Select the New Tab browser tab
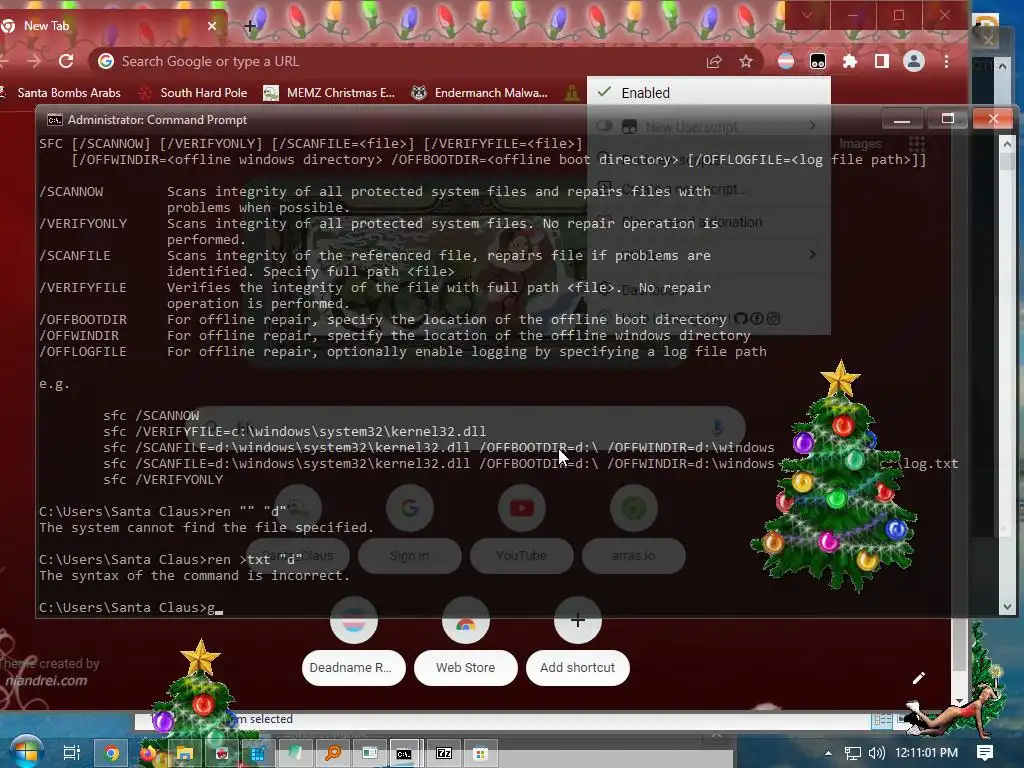This screenshot has width=1024, height=768. 111,26
